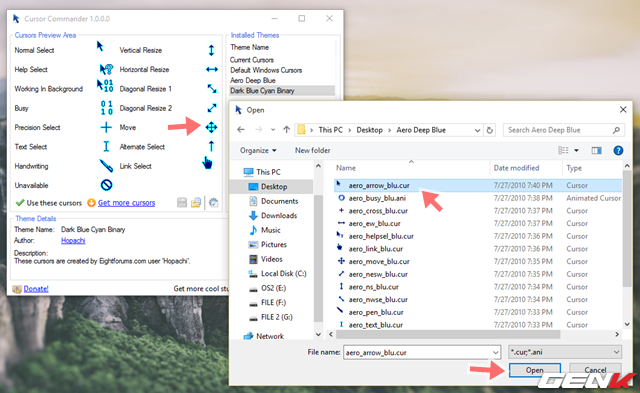The image size is (640, 393).
Task: Click the save theme disk icon
Action: (182, 202)
